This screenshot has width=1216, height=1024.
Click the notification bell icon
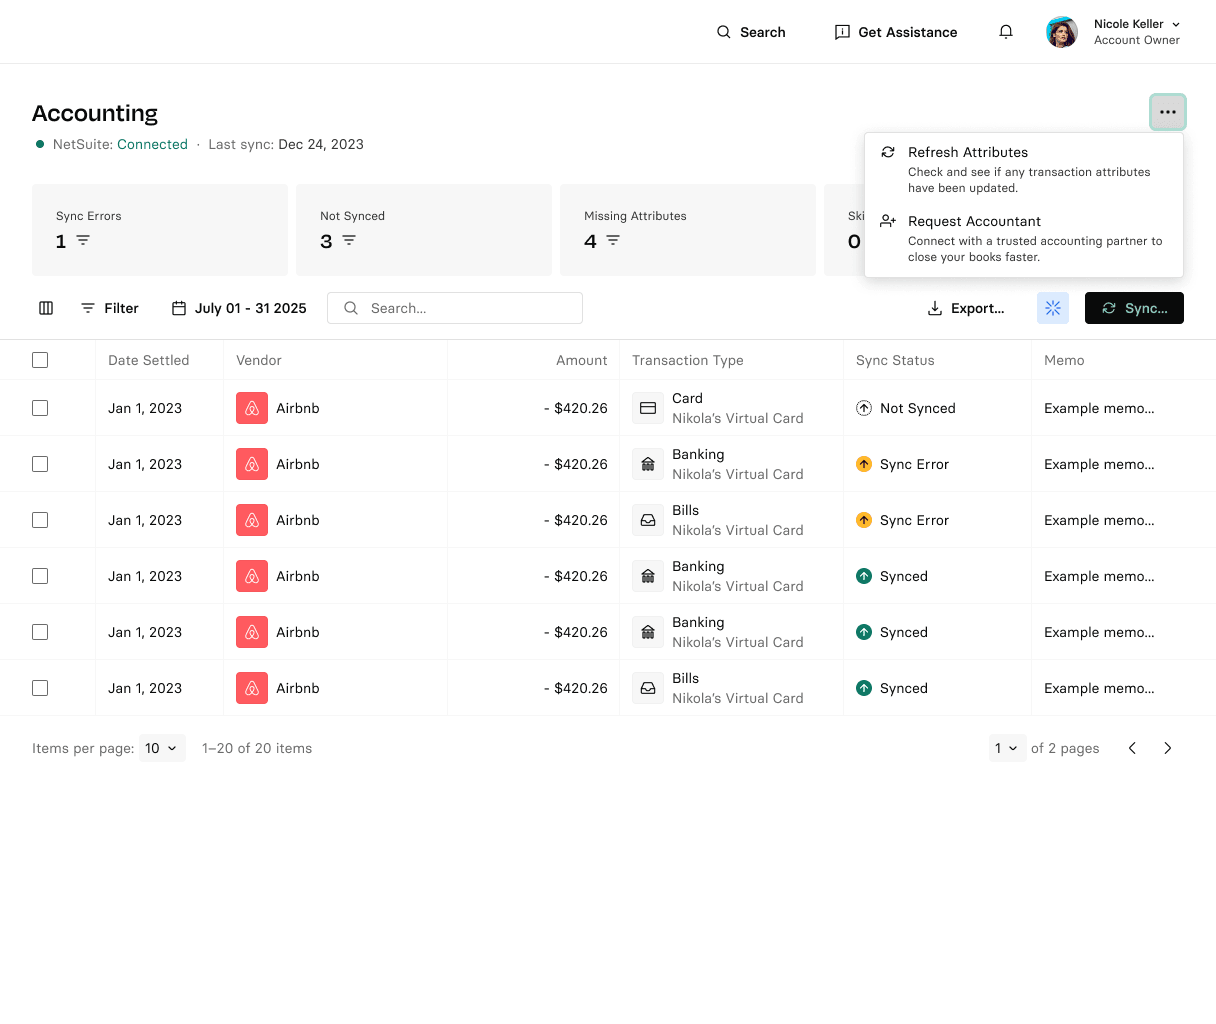1006,31
